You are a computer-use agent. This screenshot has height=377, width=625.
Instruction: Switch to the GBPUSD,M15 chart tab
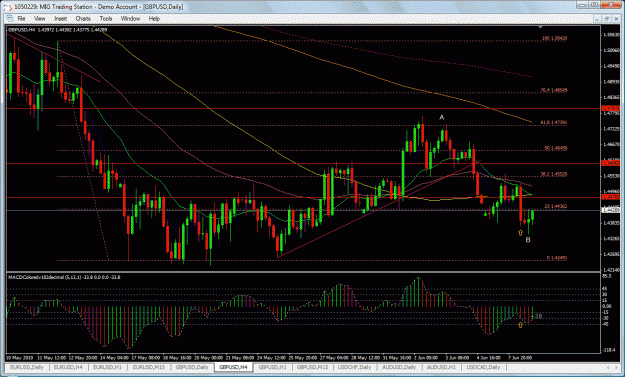pyautogui.click(x=312, y=367)
